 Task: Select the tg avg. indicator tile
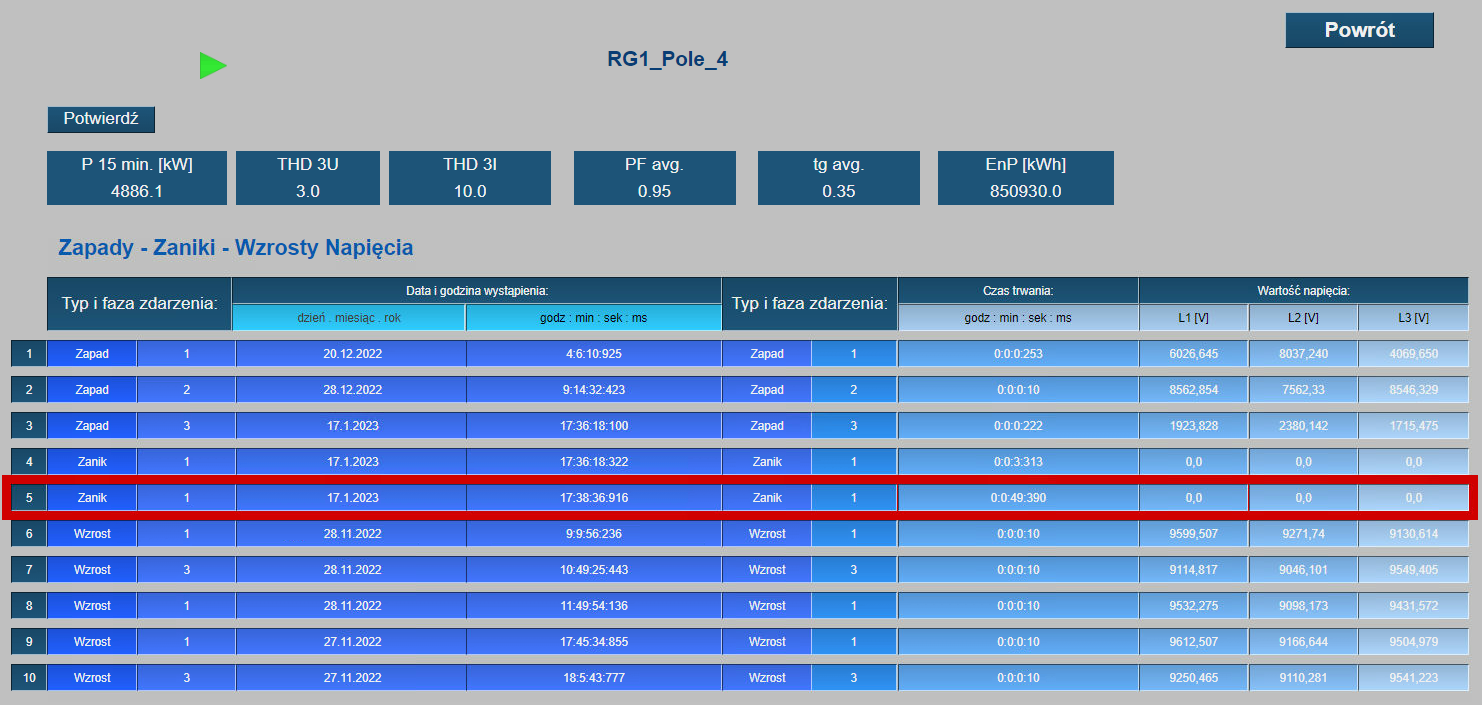[x=838, y=177]
